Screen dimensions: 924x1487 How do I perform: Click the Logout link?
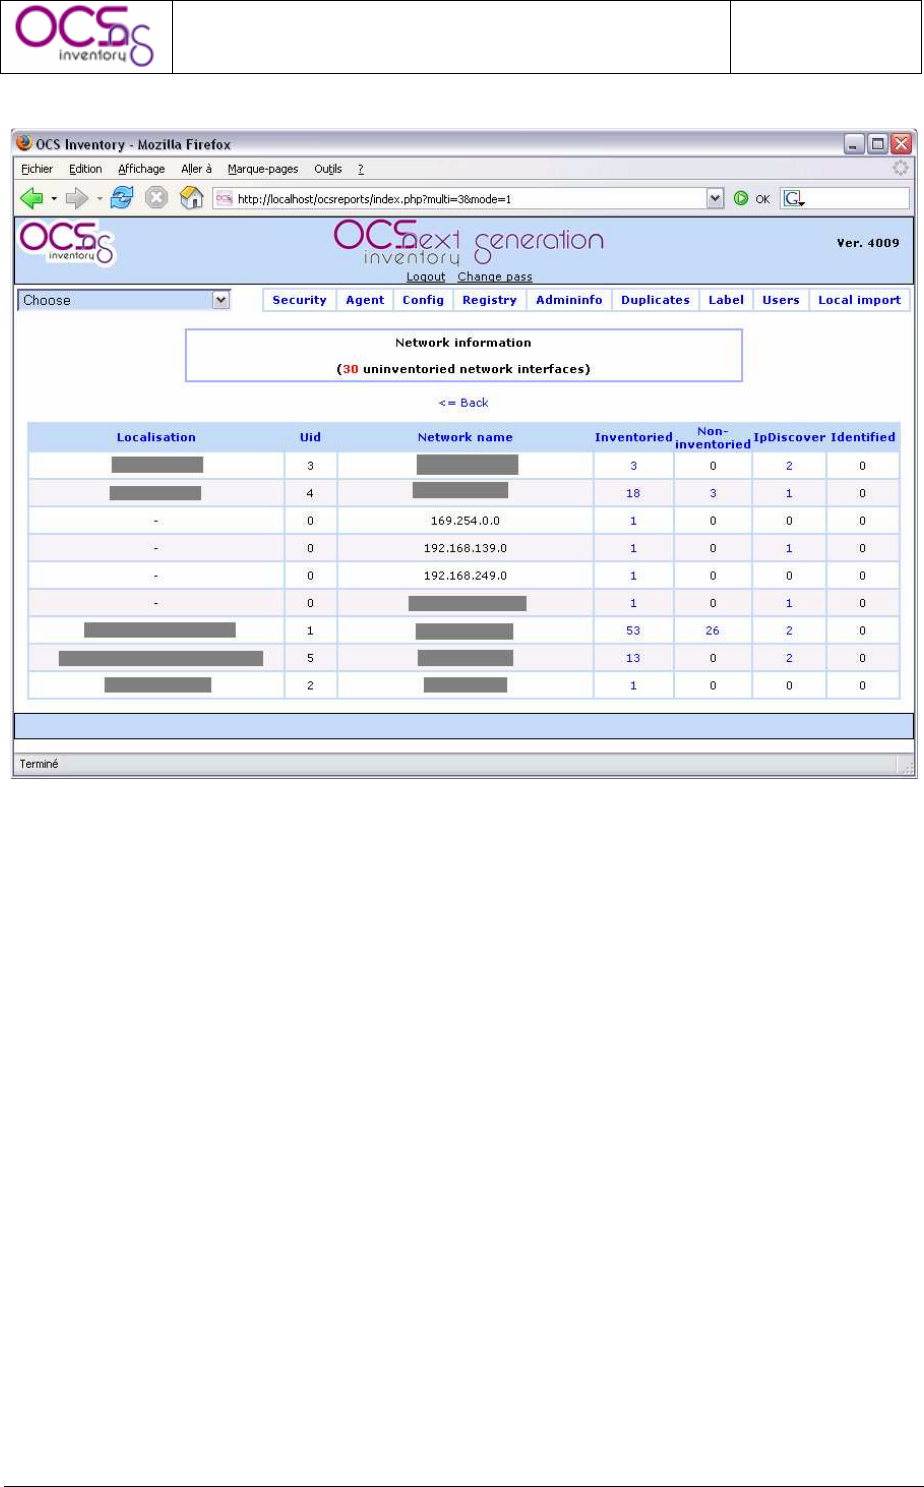[x=426, y=277]
